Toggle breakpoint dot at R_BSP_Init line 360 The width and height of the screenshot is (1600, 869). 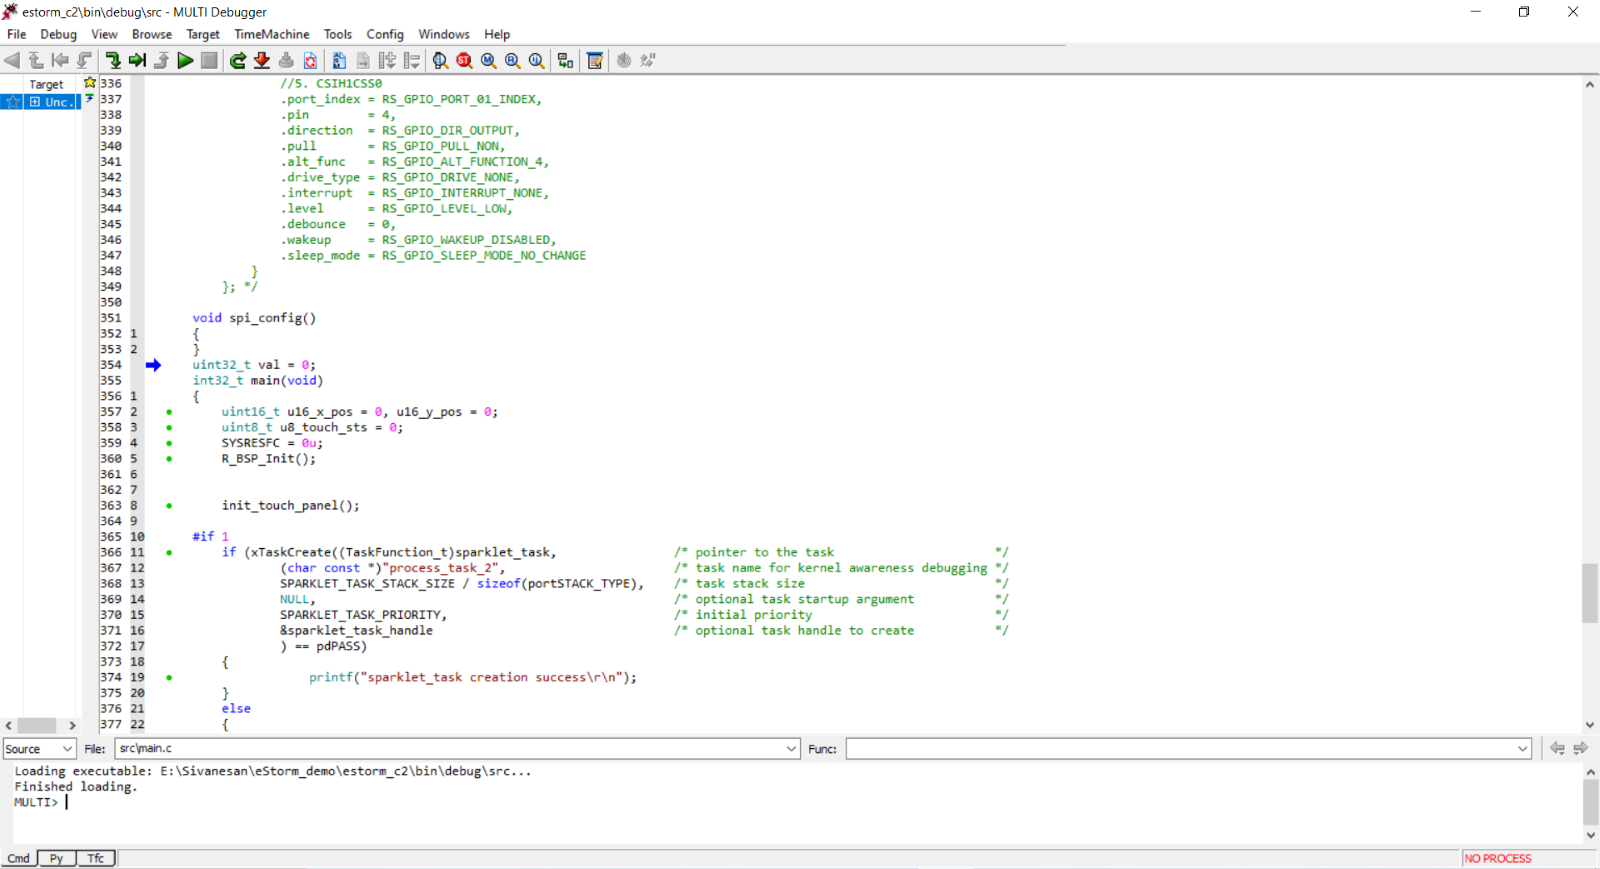click(x=169, y=459)
